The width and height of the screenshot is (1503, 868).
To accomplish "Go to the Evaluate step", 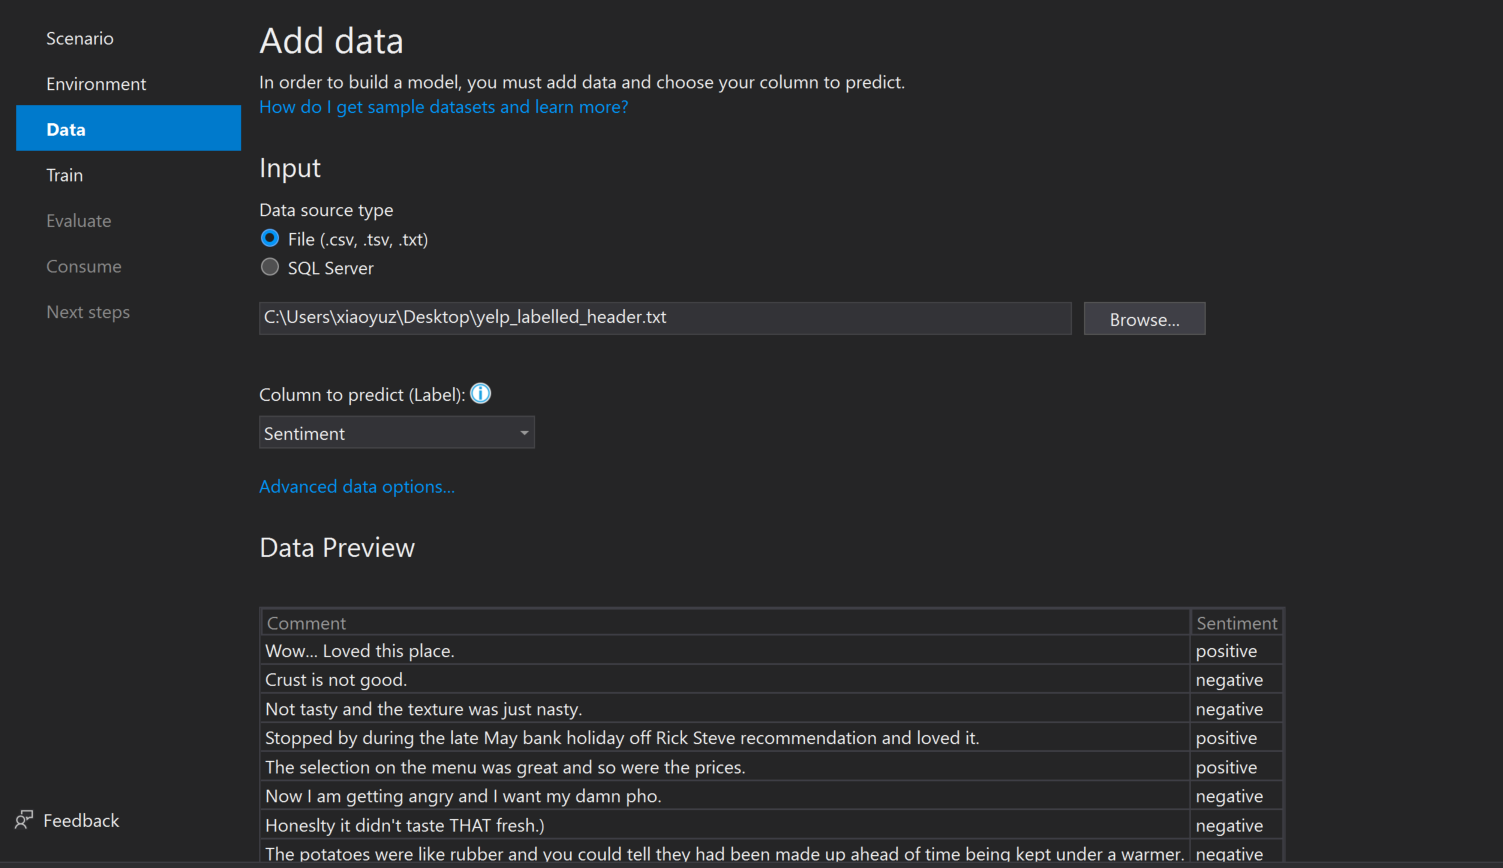I will coord(78,220).
